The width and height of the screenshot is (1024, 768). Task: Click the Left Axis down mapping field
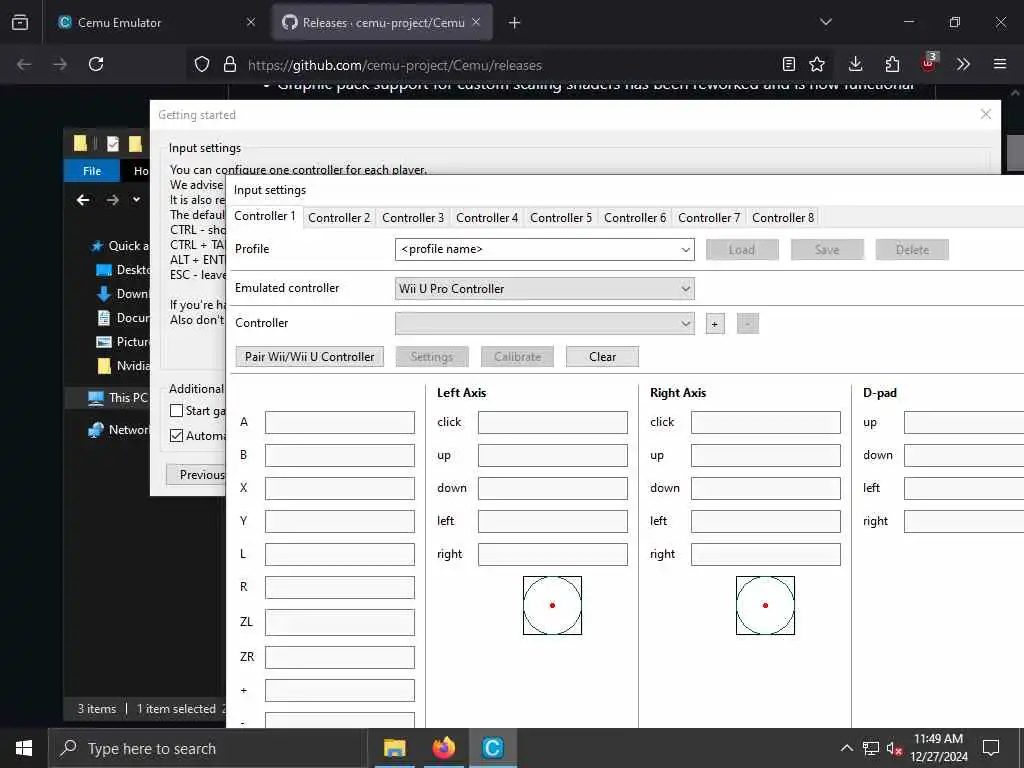tap(552, 488)
